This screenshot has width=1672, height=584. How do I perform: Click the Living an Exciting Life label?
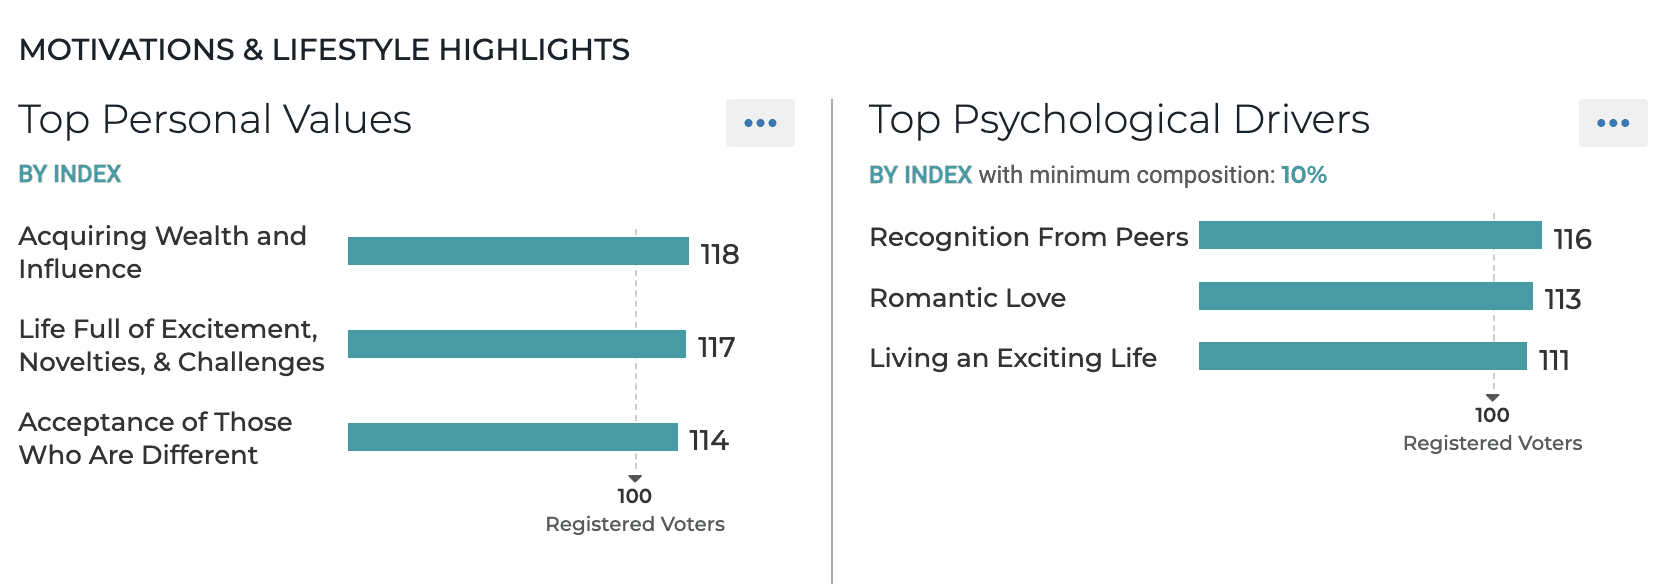click(1013, 358)
